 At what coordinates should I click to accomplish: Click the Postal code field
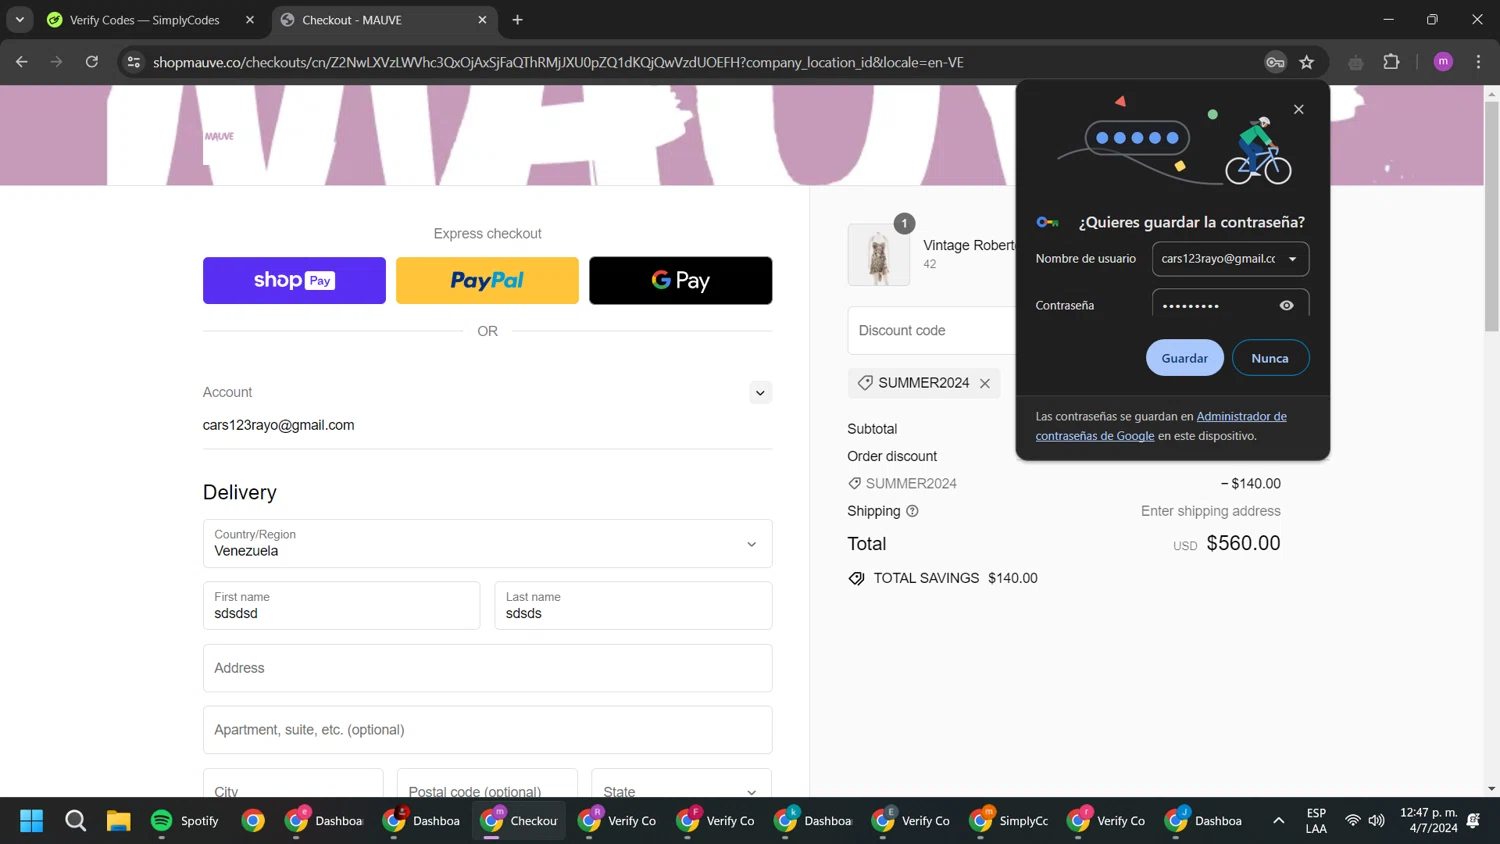pyautogui.click(x=487, y=784)
